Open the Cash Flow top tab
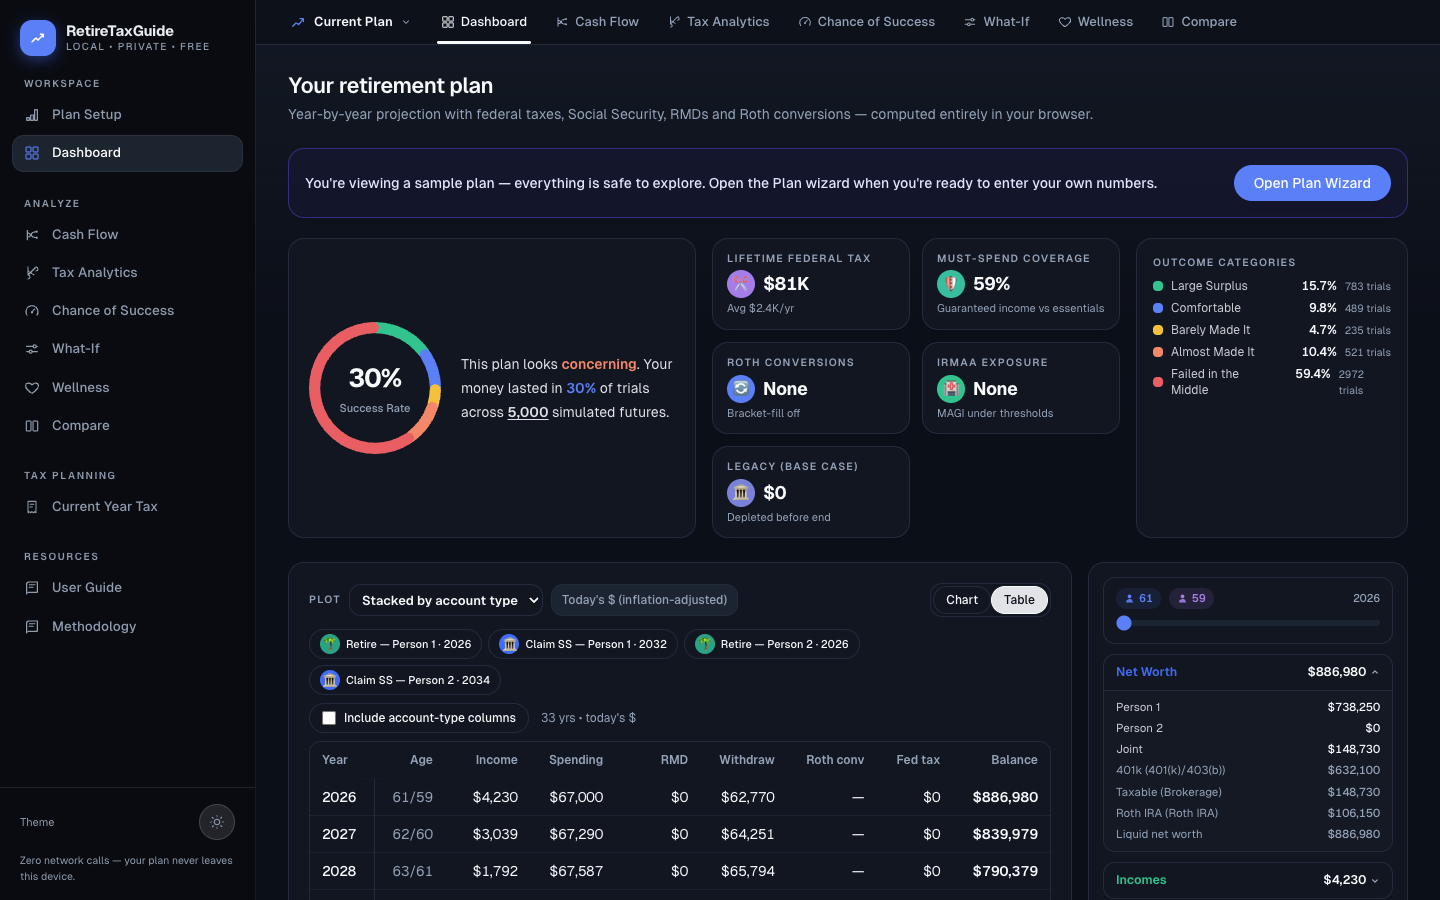 598,22
